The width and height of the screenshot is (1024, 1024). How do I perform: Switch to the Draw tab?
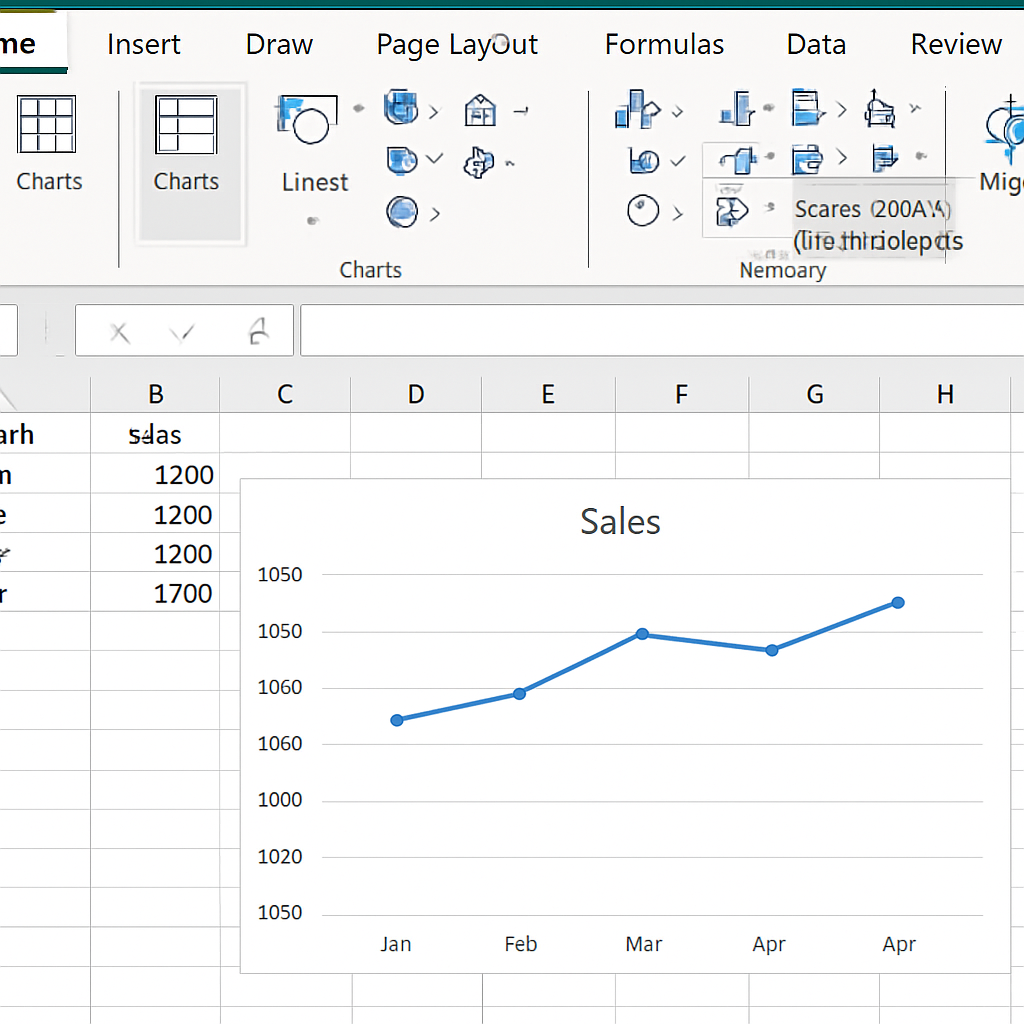[x=280, y=44]
